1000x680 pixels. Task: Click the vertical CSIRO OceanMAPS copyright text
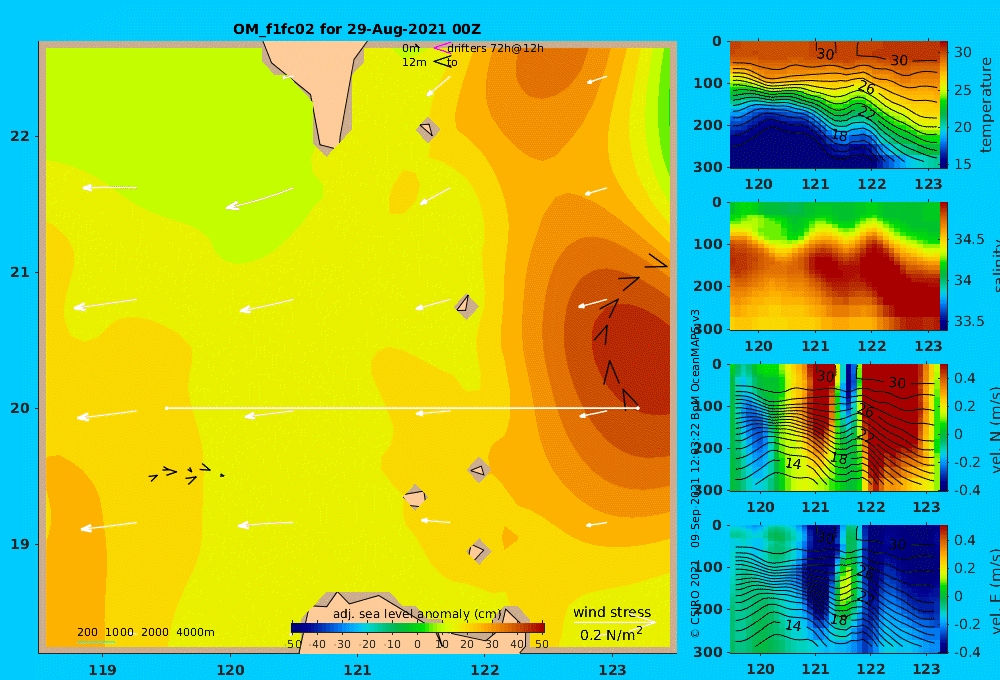pos(695,474)
